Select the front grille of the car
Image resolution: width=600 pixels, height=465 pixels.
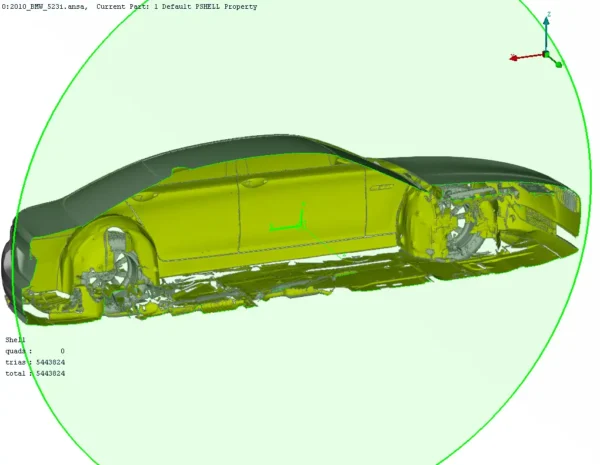click(x=569, y=201)
